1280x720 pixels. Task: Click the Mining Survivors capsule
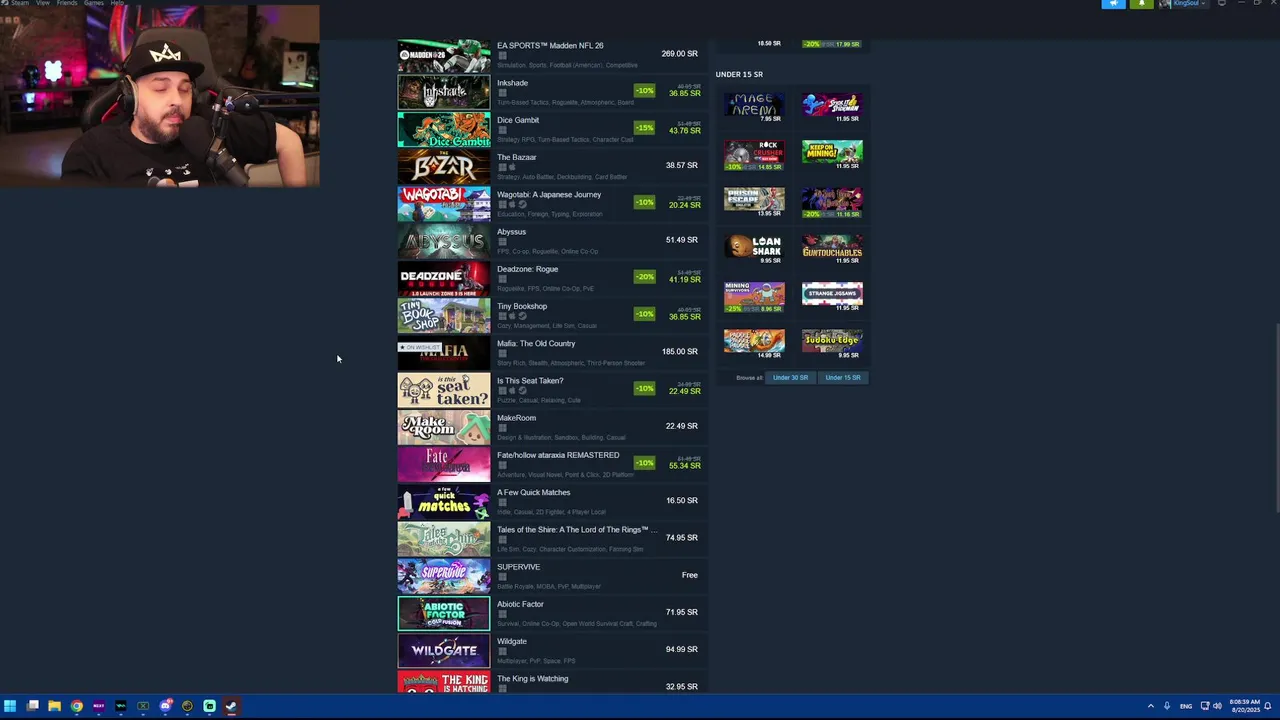click(x=754, y=297)
